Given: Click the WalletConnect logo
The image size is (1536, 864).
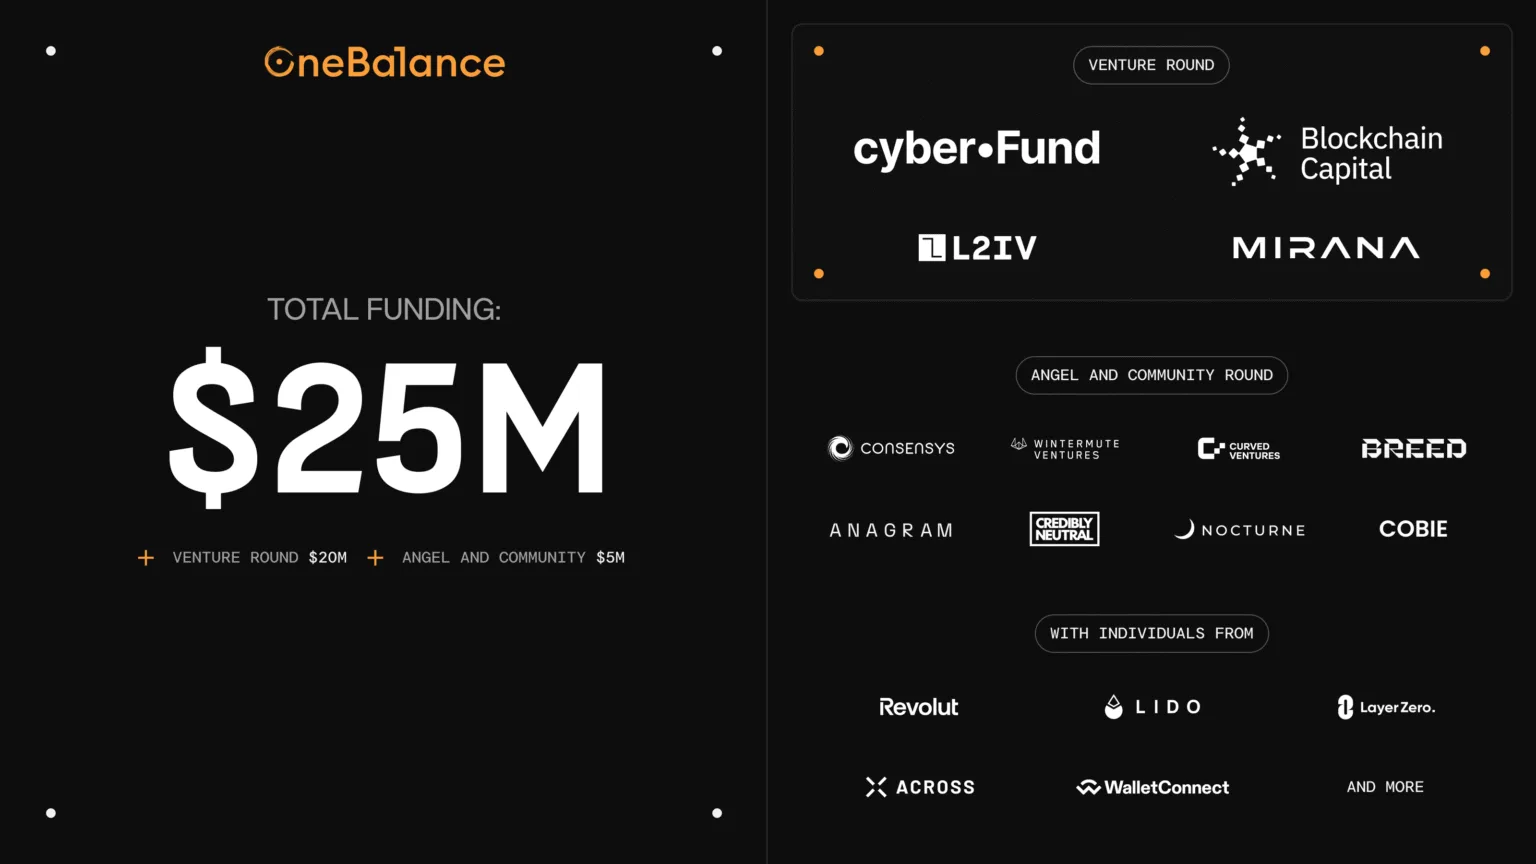Looking at the screenshot, I should click(1152, 787).
